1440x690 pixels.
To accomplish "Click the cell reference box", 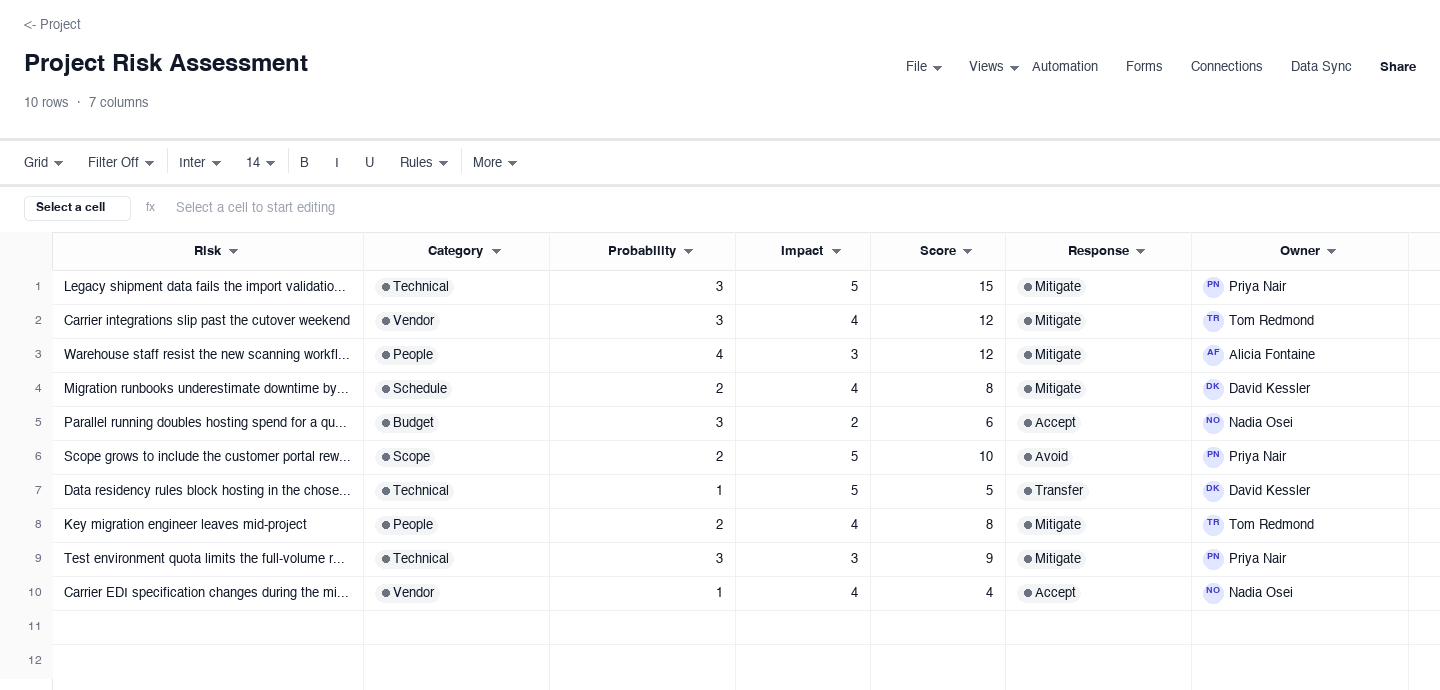I will coord(77,208).
